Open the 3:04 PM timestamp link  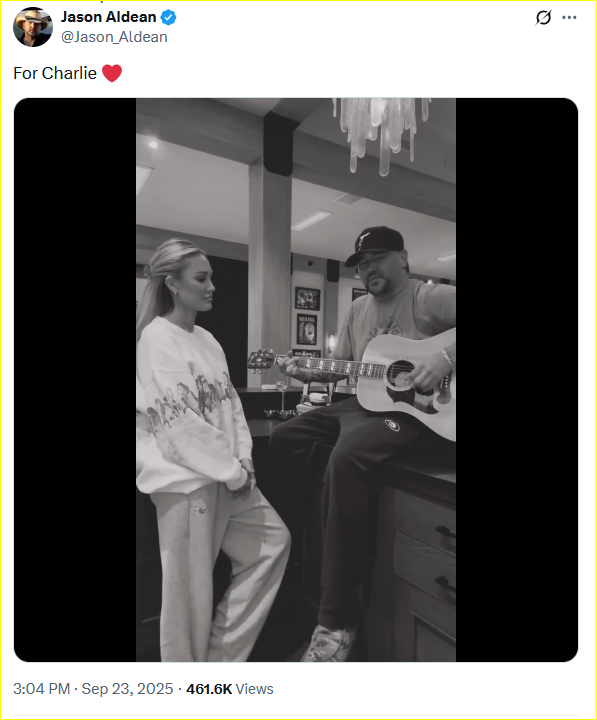41,689
